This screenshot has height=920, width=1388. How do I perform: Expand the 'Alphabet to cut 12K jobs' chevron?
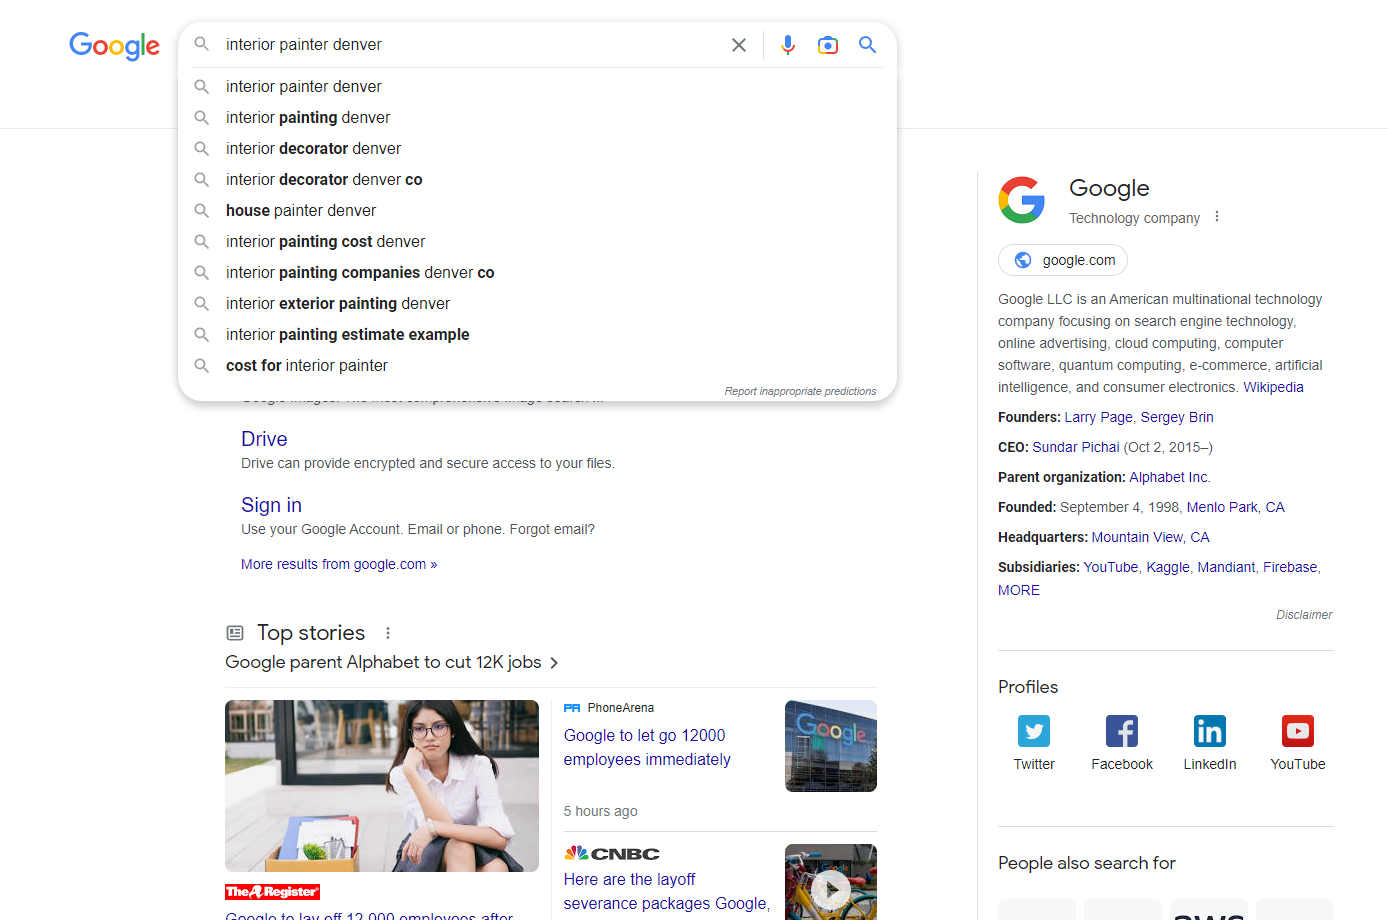coord(554,663)
